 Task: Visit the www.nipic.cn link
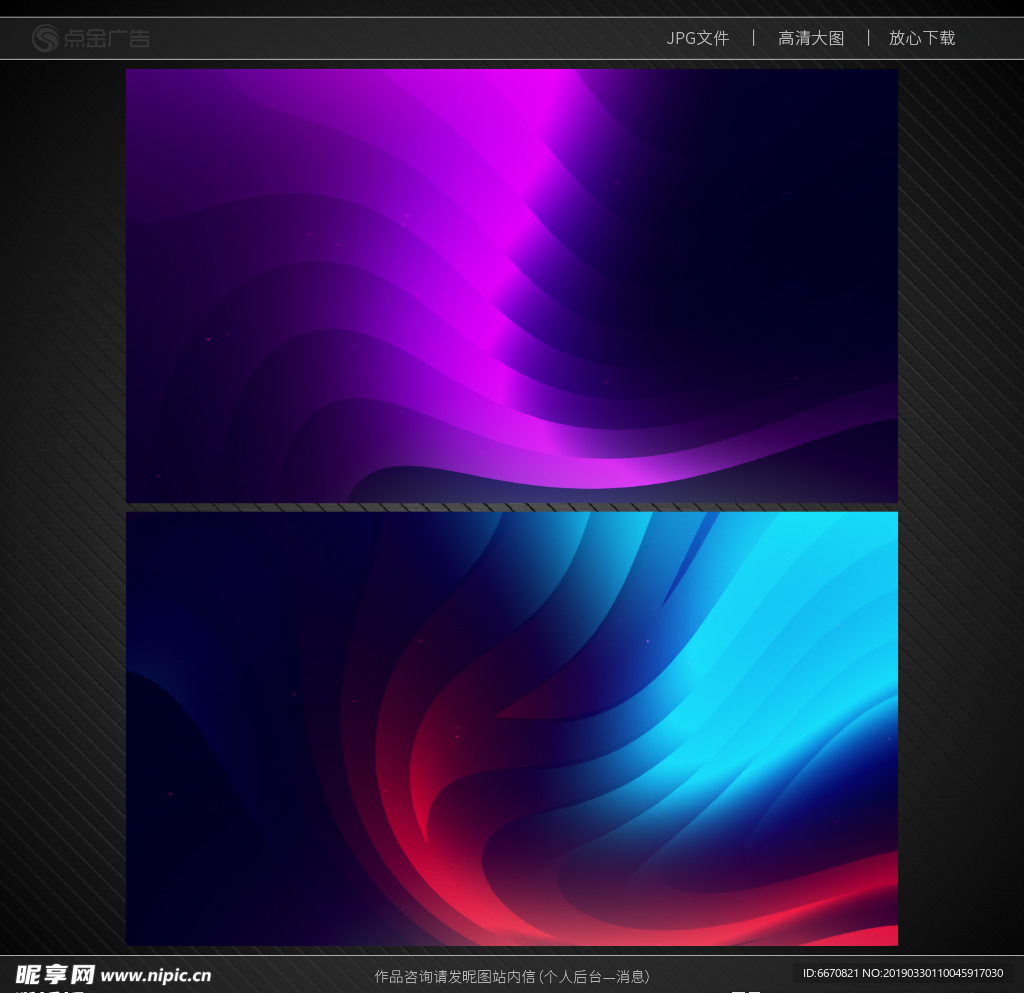click(x=156, y=975)
